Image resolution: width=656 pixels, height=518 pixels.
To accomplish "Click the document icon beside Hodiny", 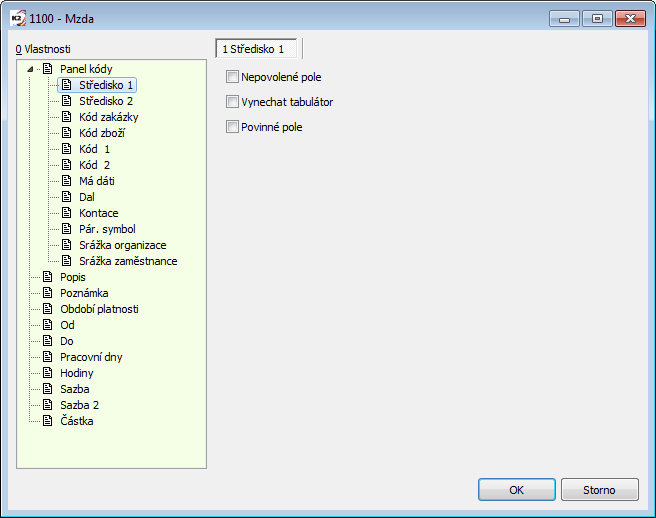I will click(x=47, y=373).
